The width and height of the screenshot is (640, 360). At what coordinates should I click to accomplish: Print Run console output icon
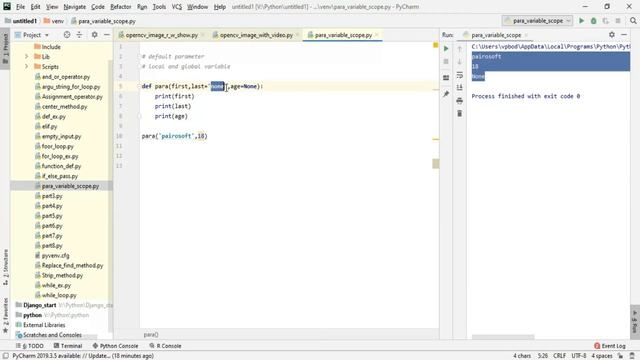click(x=460, y=100)
